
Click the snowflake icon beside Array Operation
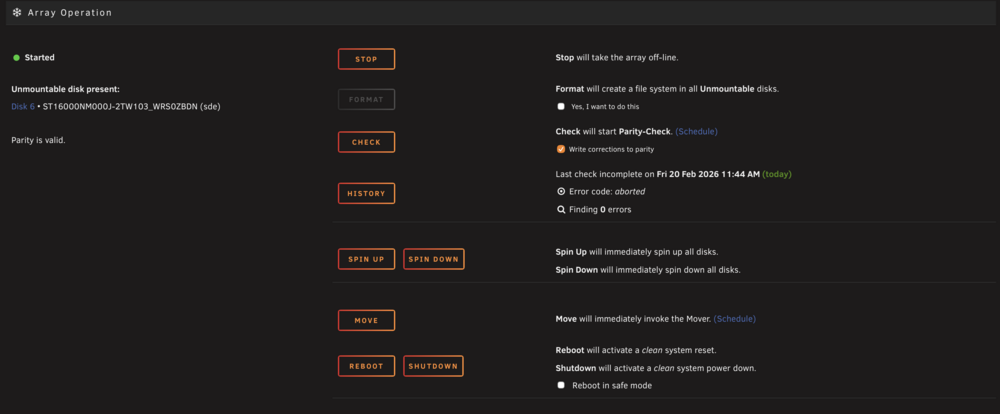point(17,13)
